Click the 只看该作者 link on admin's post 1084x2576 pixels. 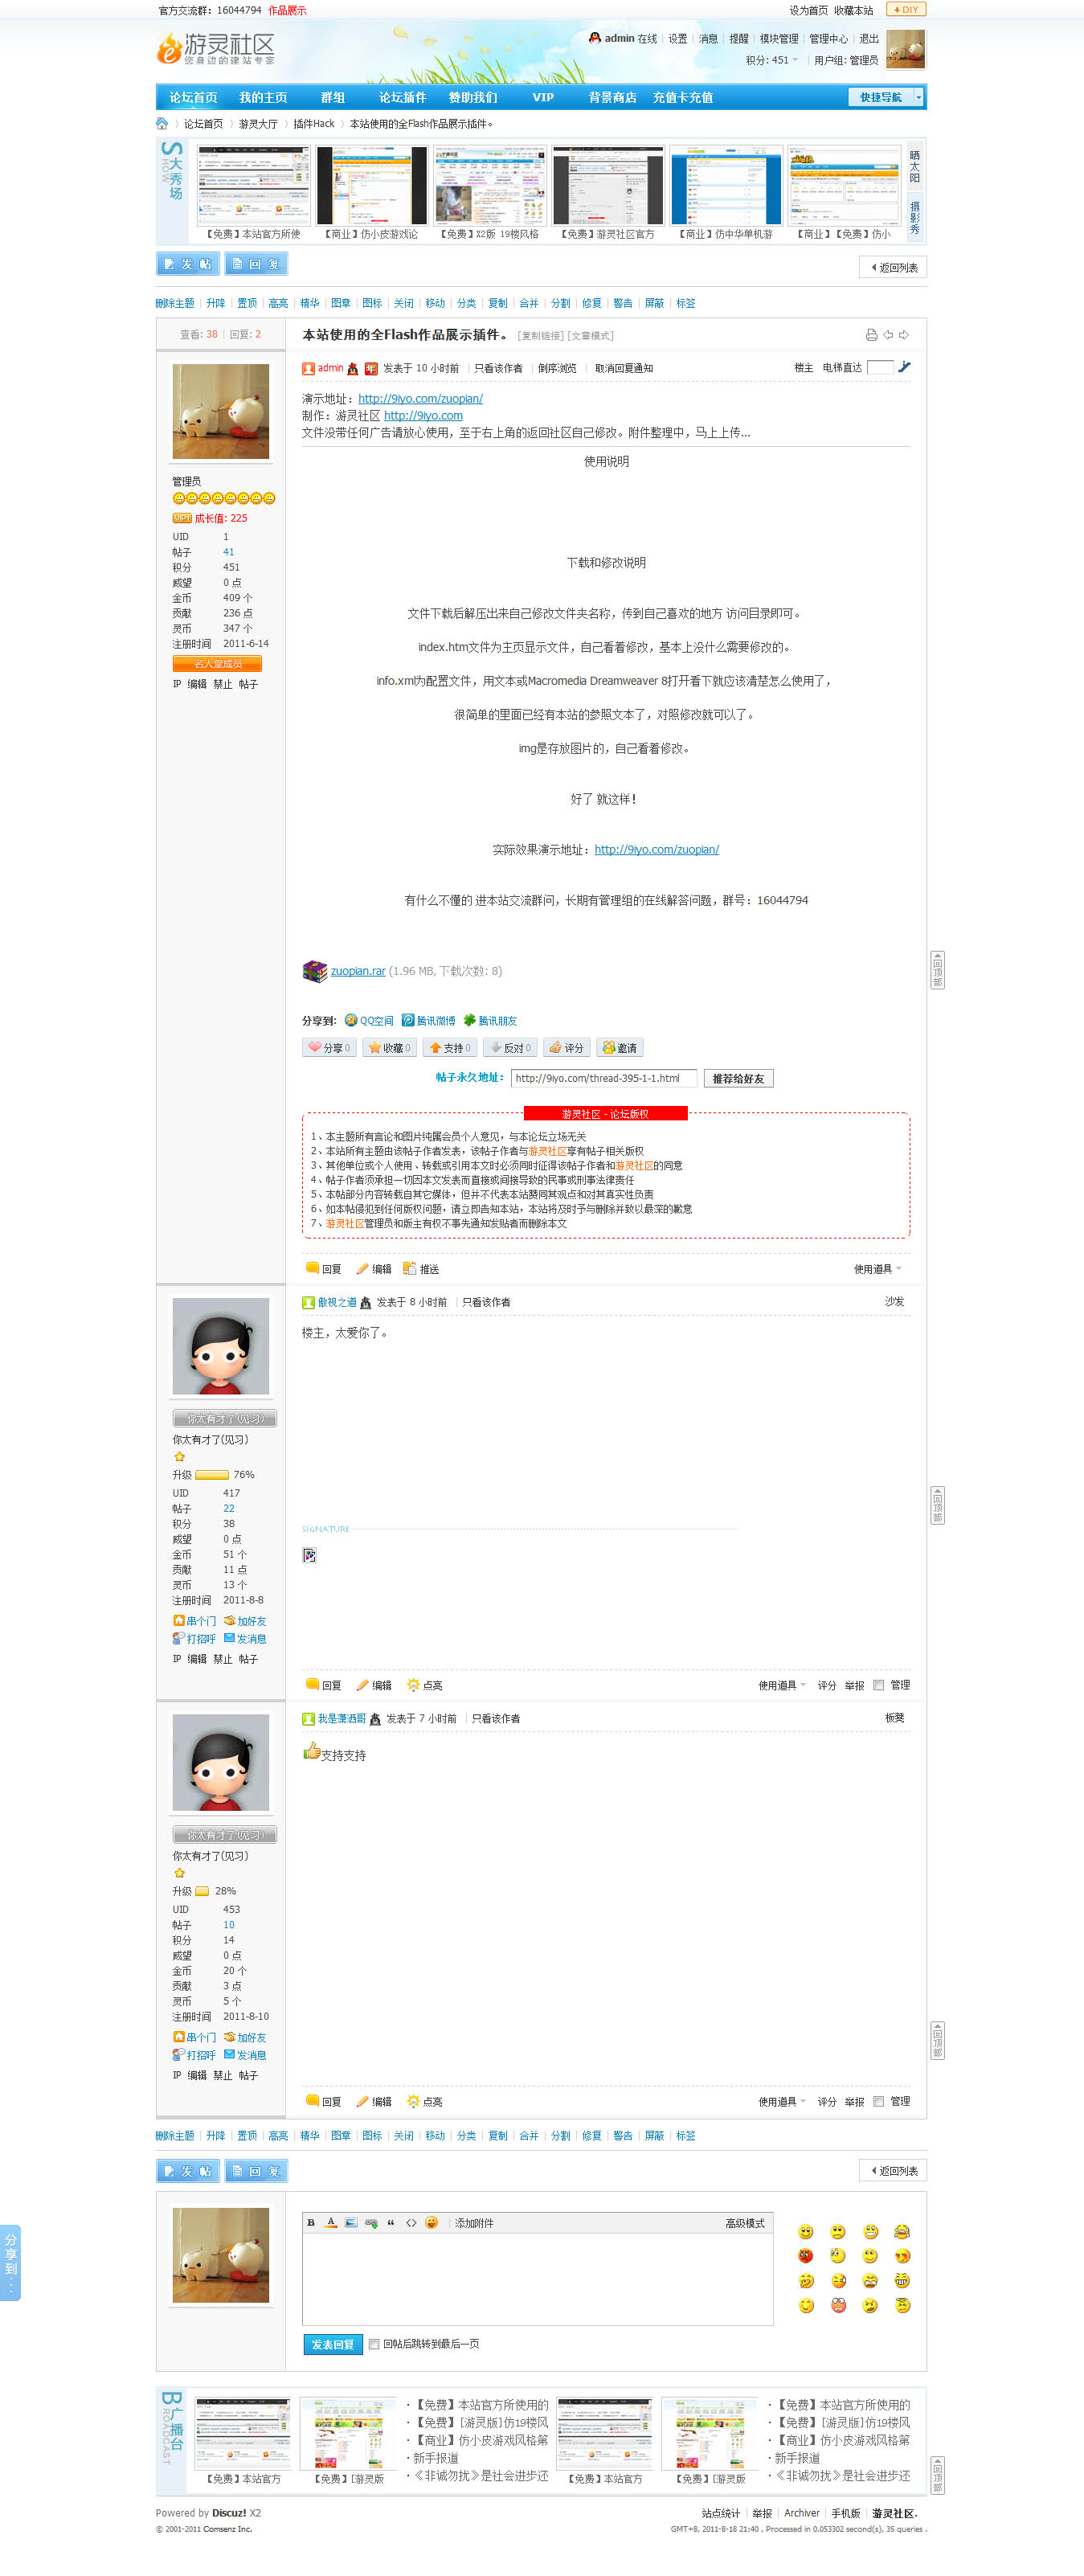coord(498,368)
